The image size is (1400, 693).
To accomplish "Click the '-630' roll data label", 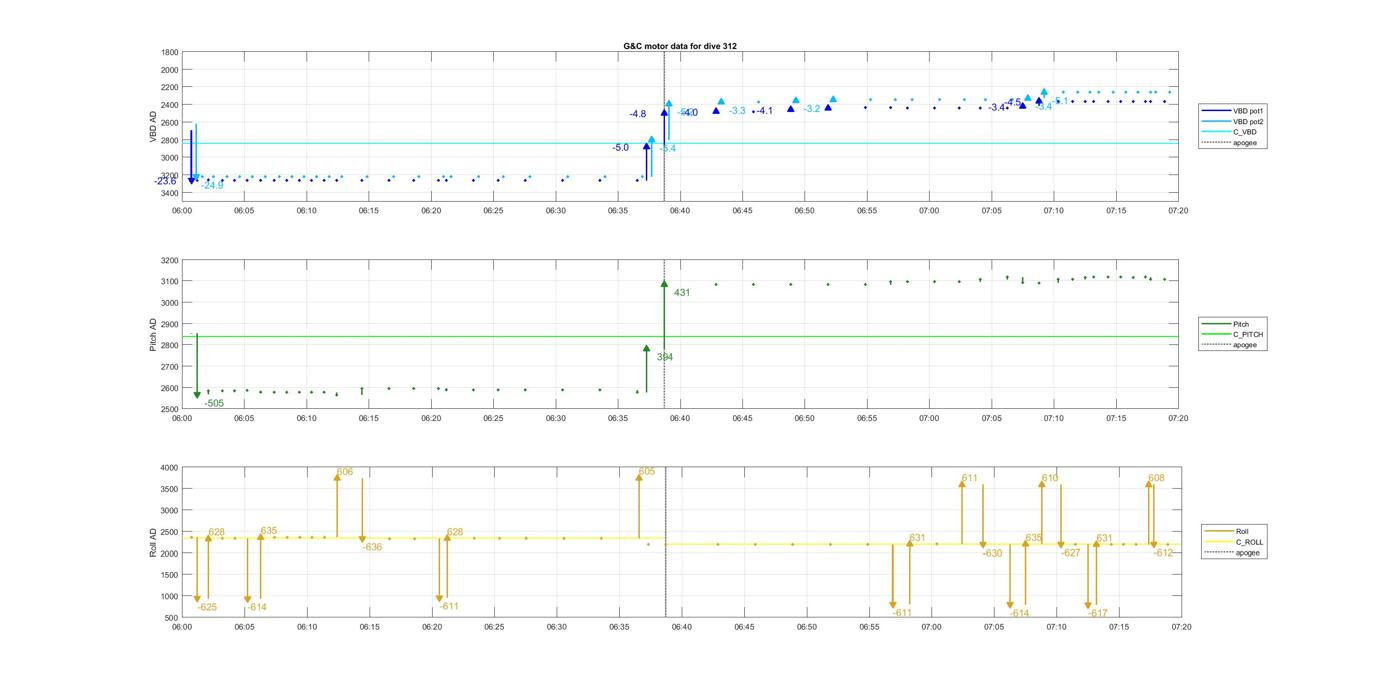I will click(992, 553).
